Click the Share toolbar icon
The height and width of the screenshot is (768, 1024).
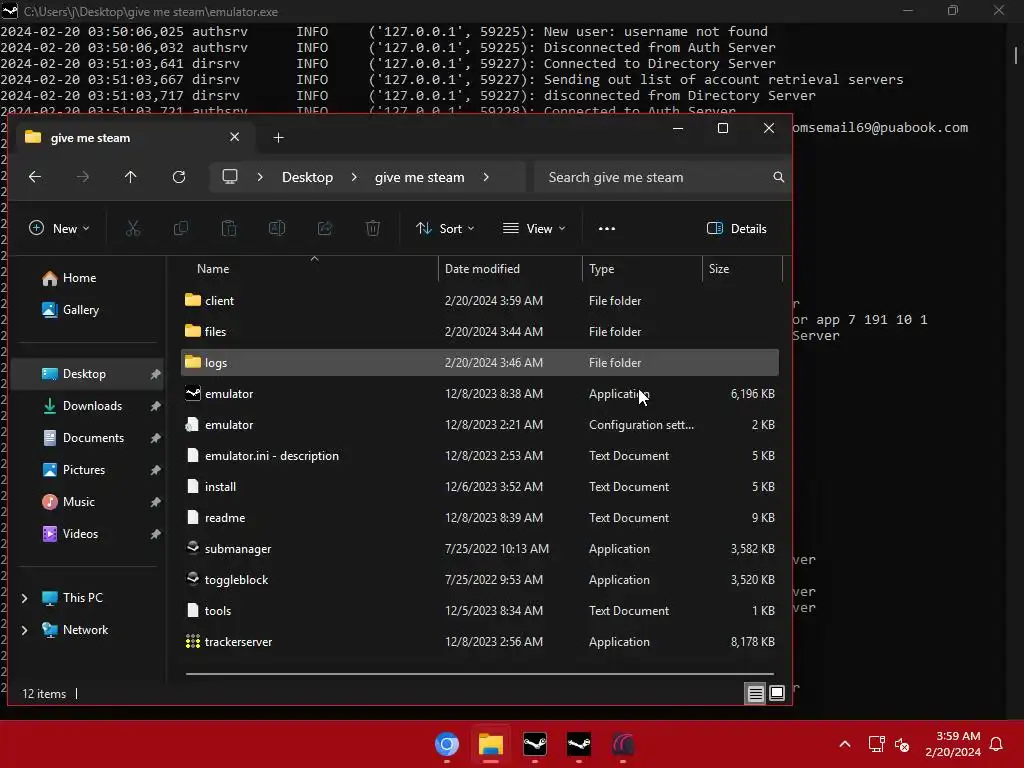(x=325, y=229)
